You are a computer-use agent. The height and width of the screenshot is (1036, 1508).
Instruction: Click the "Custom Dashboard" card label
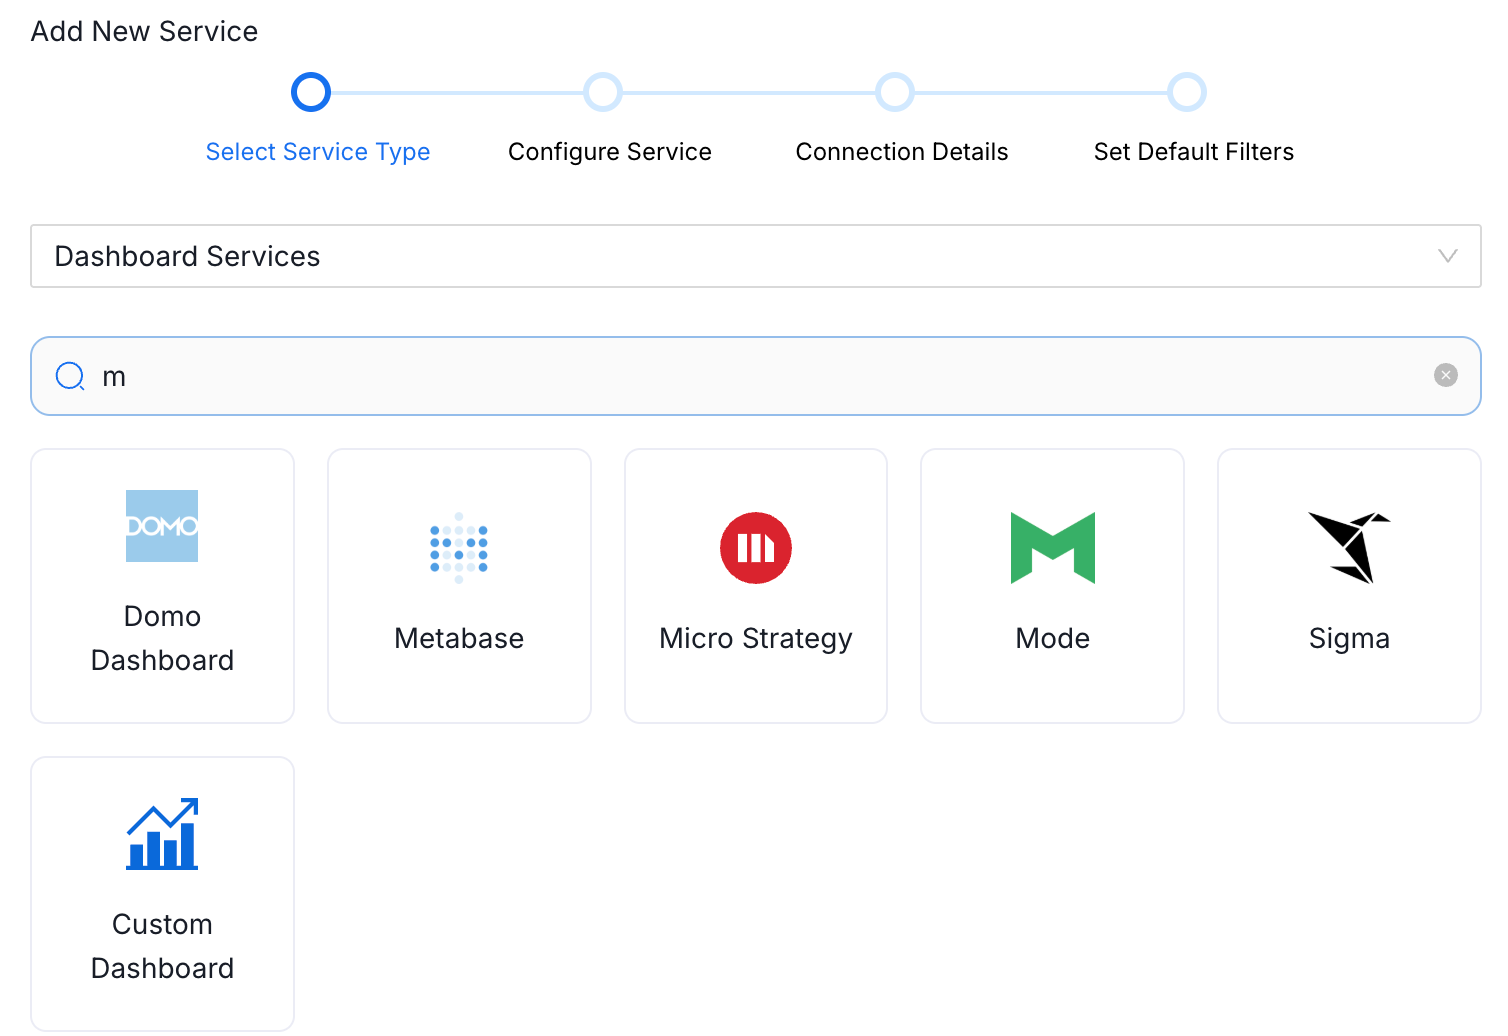coord(162,946)
